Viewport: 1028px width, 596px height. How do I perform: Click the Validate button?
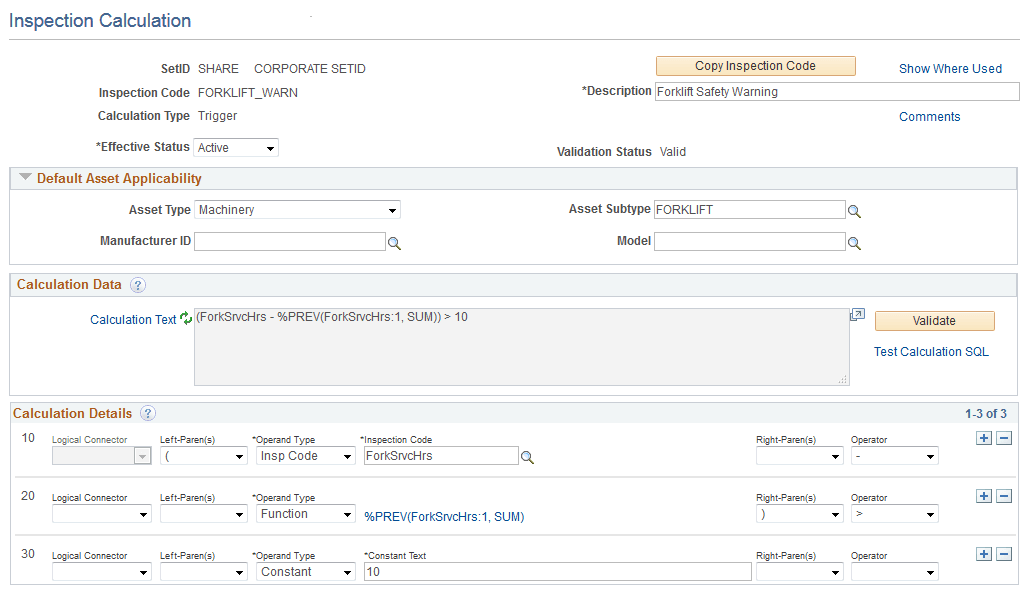coord(934,321)
